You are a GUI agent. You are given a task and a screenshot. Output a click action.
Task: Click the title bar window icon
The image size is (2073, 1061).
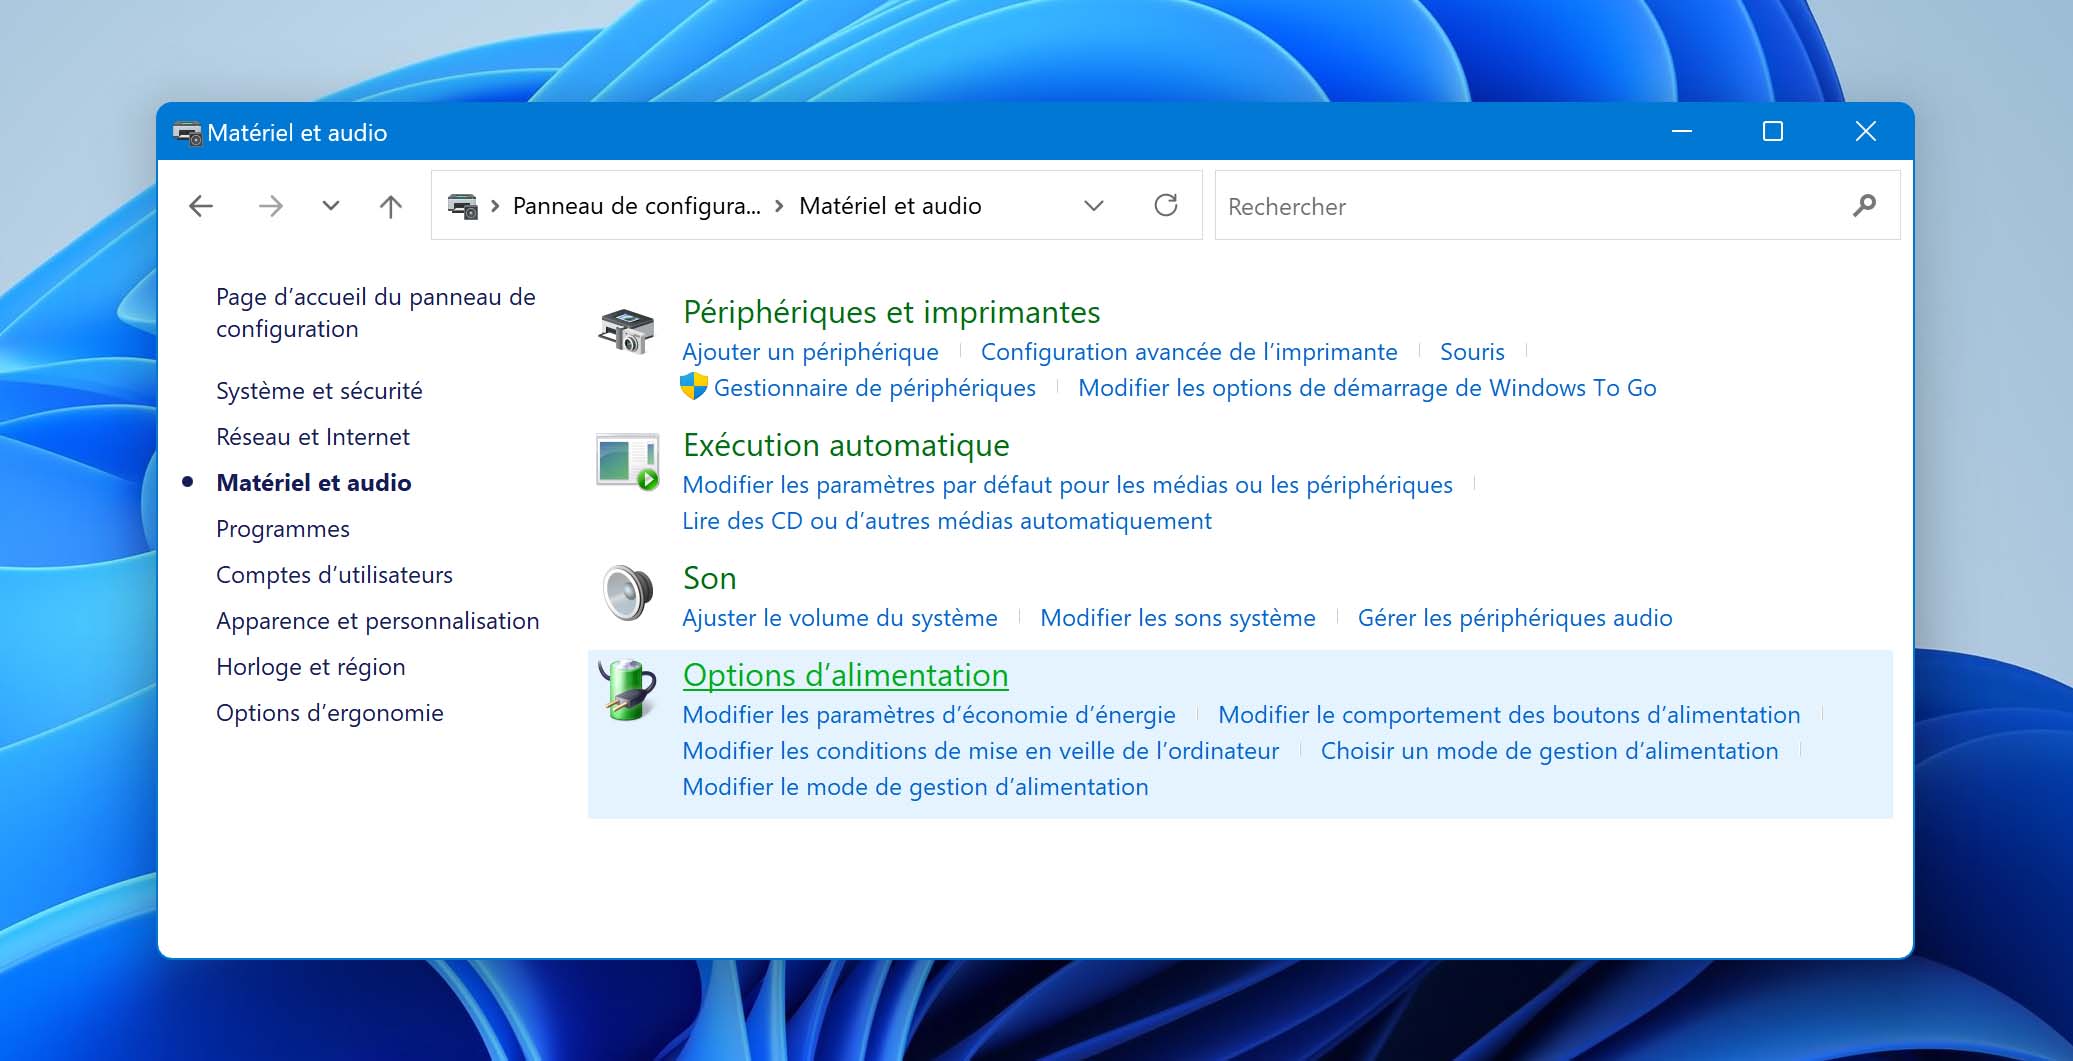[x=187, y=132]
